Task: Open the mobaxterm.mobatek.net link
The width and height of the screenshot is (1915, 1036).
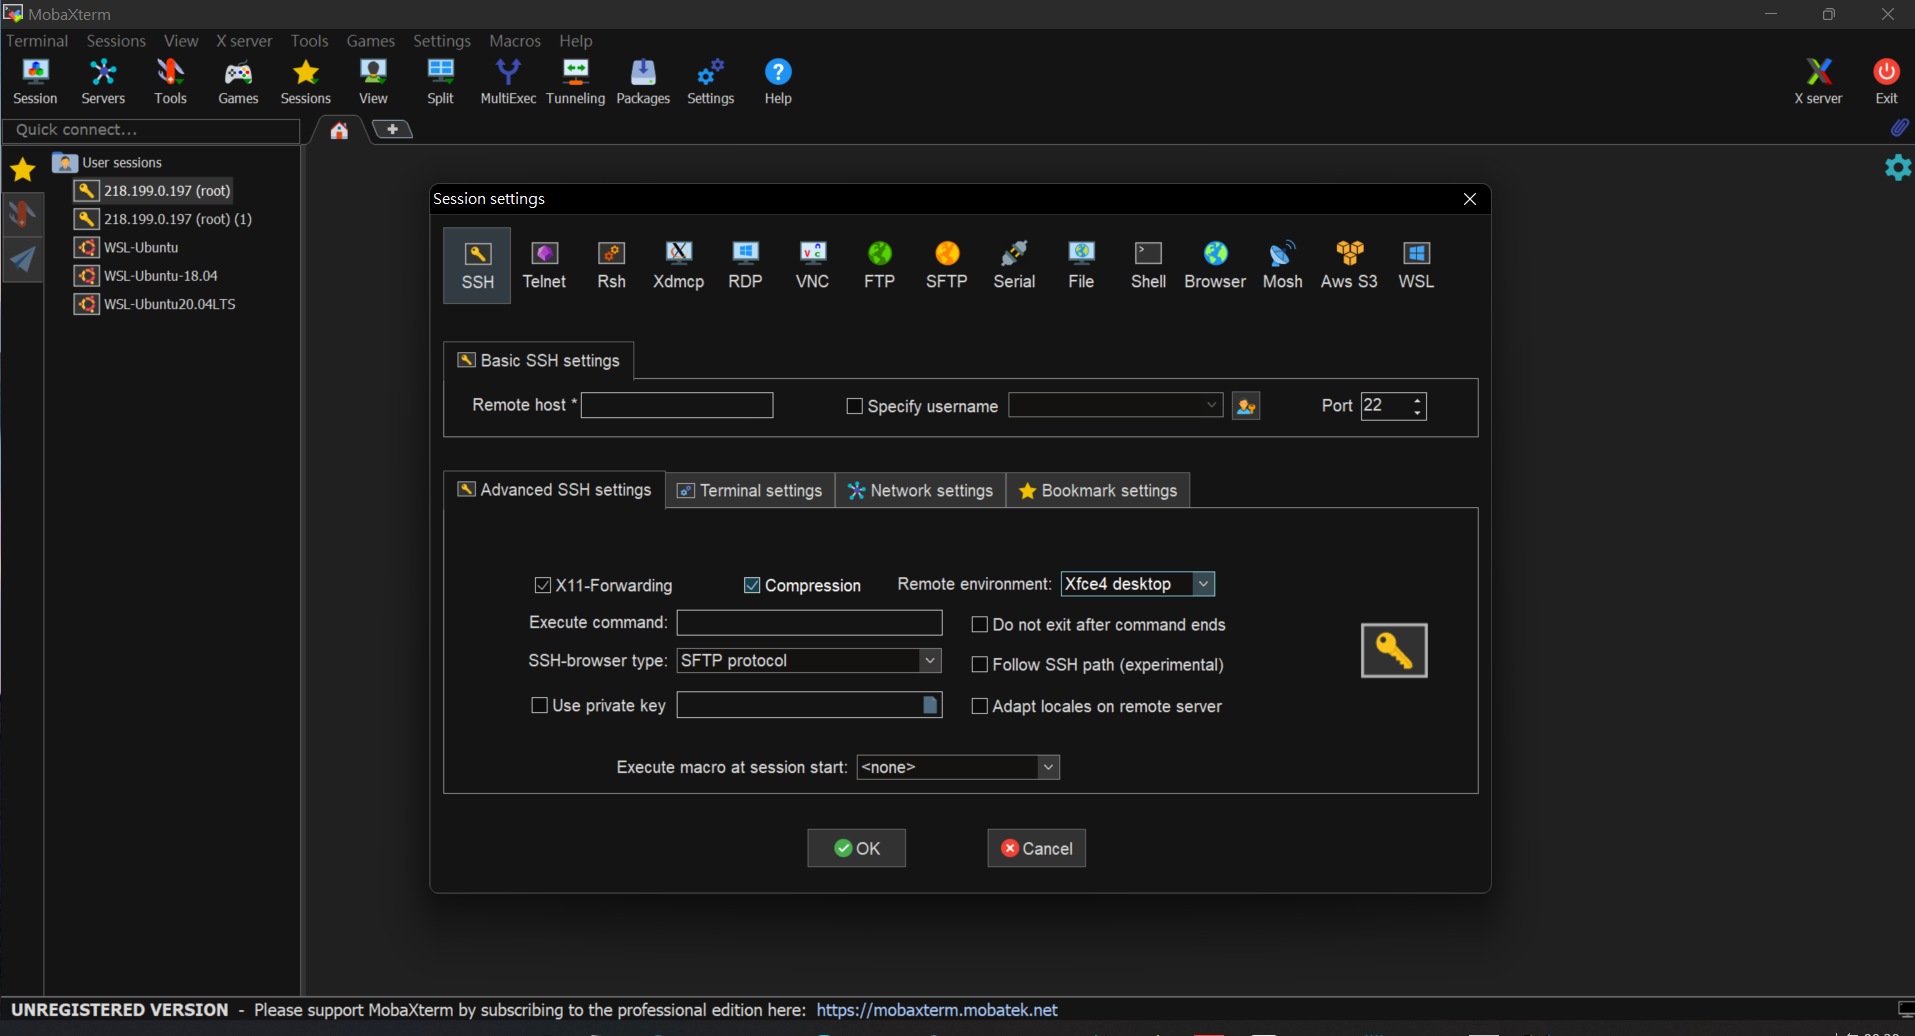Action: coord(937,1010)
